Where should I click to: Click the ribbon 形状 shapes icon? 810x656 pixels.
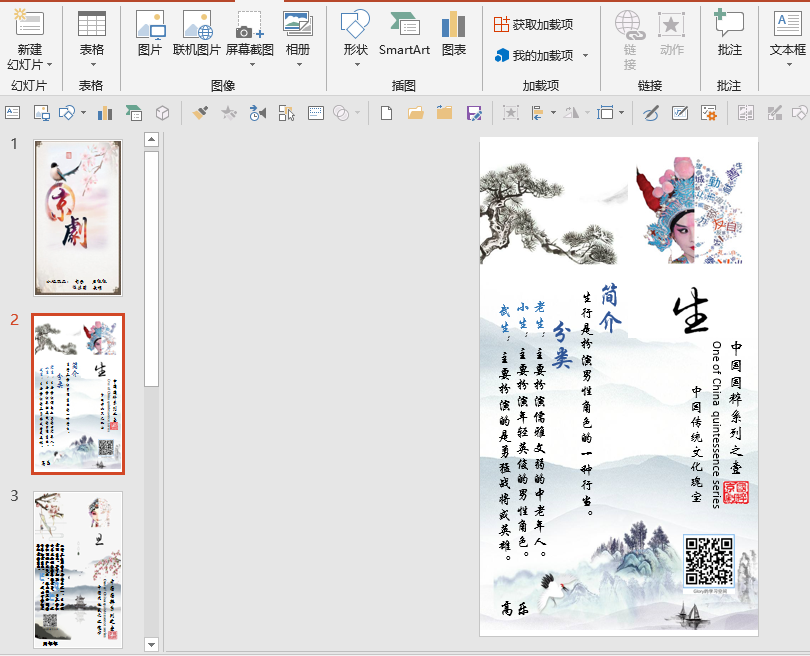(x=355, y=24)
